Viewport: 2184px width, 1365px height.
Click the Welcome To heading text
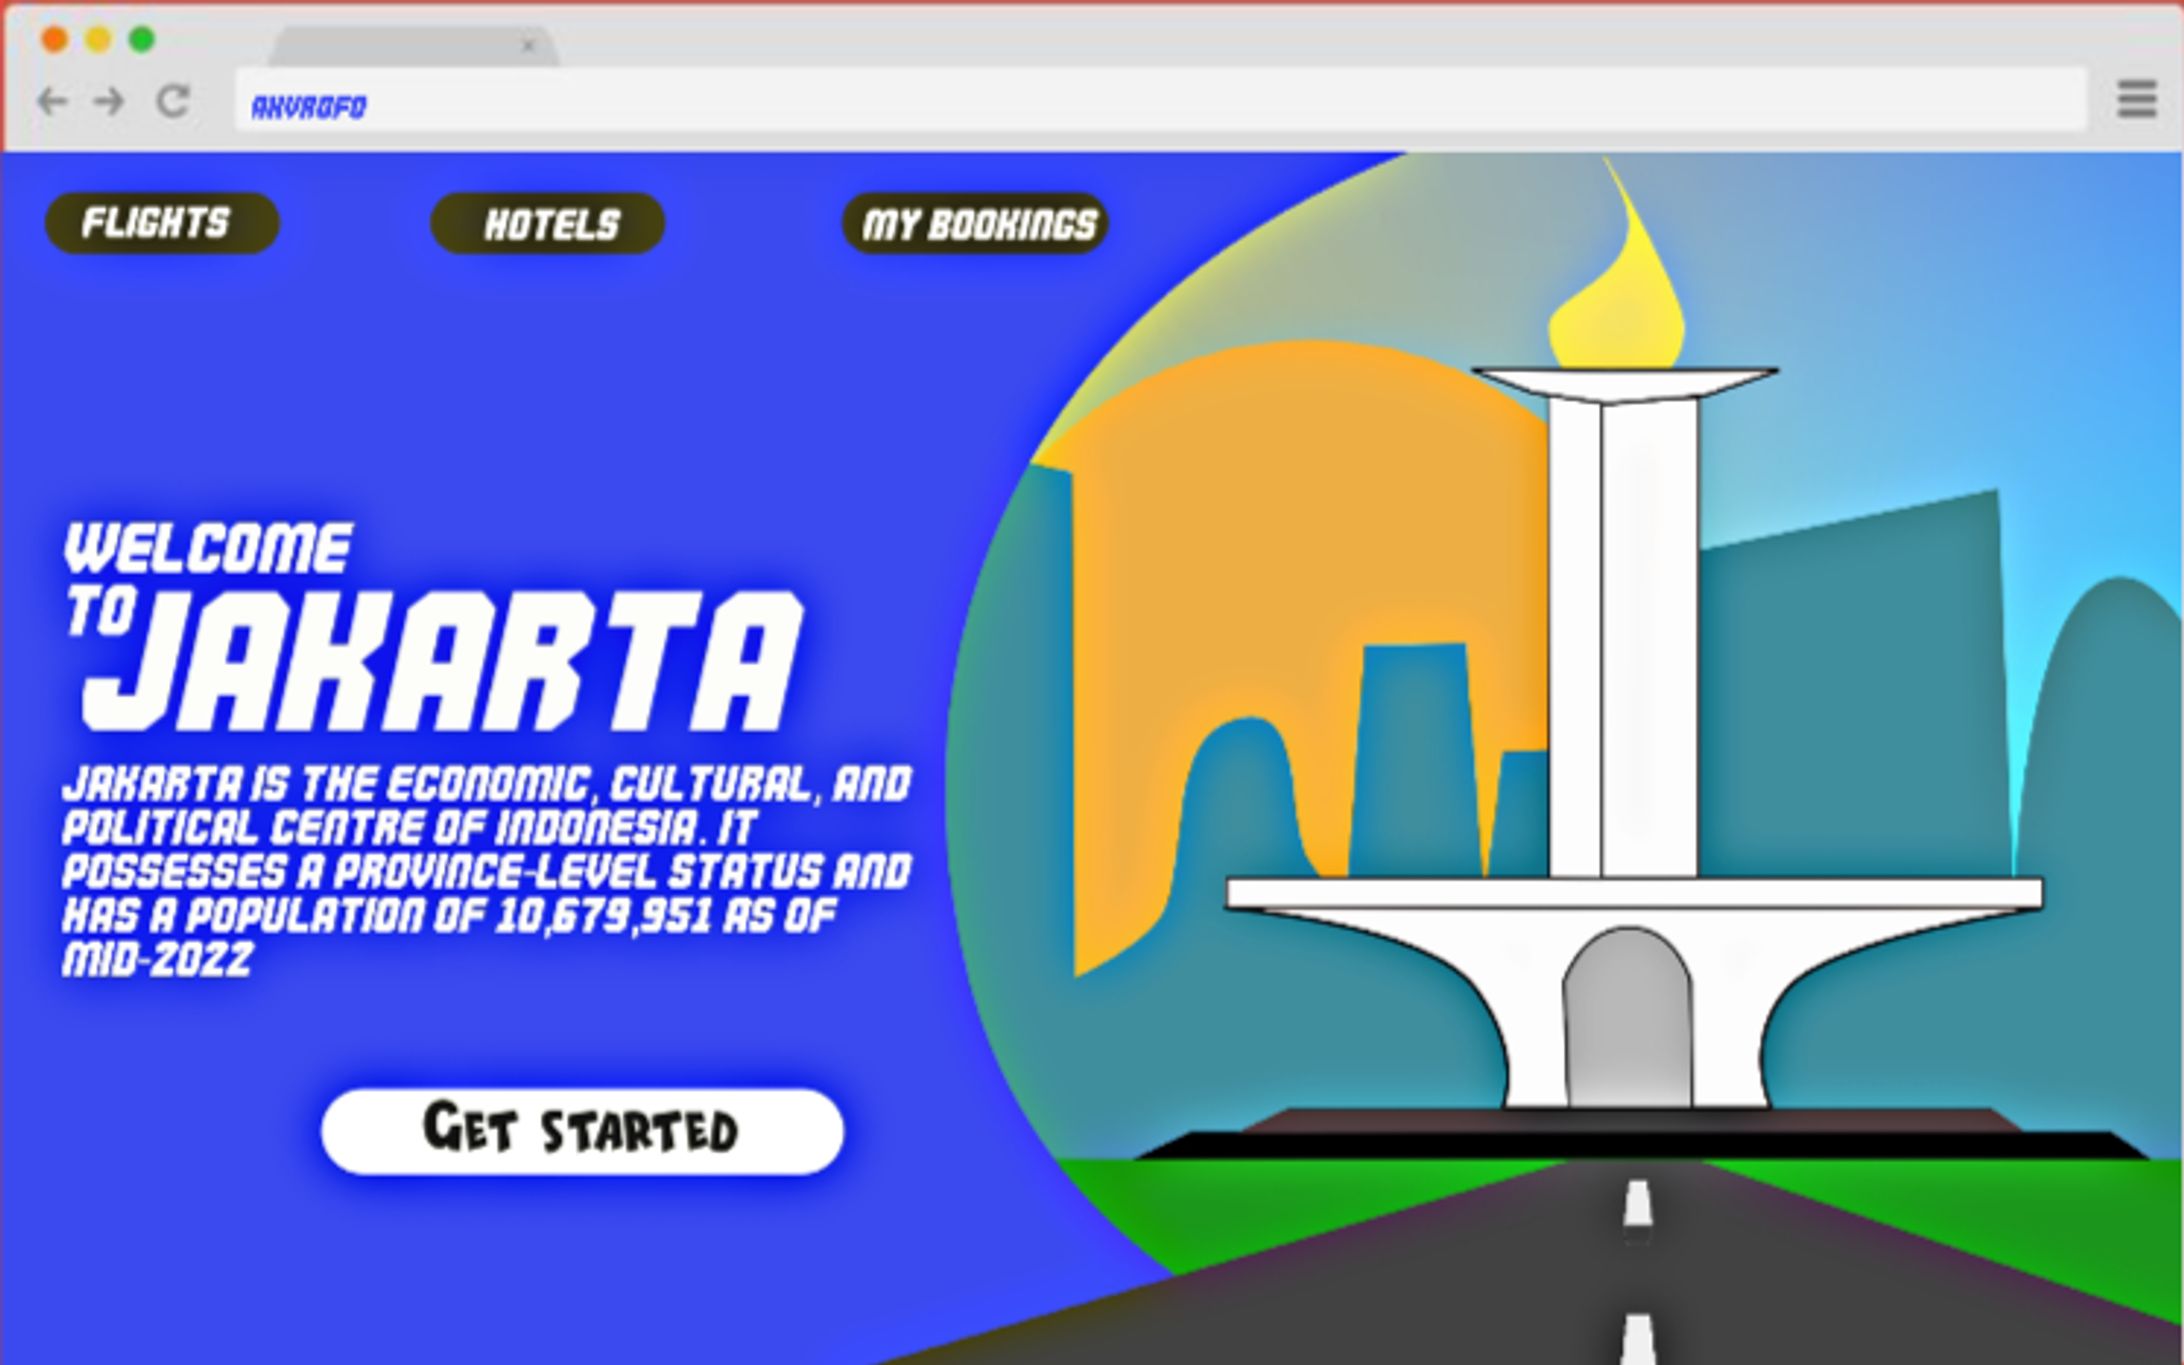click(208, 548)
